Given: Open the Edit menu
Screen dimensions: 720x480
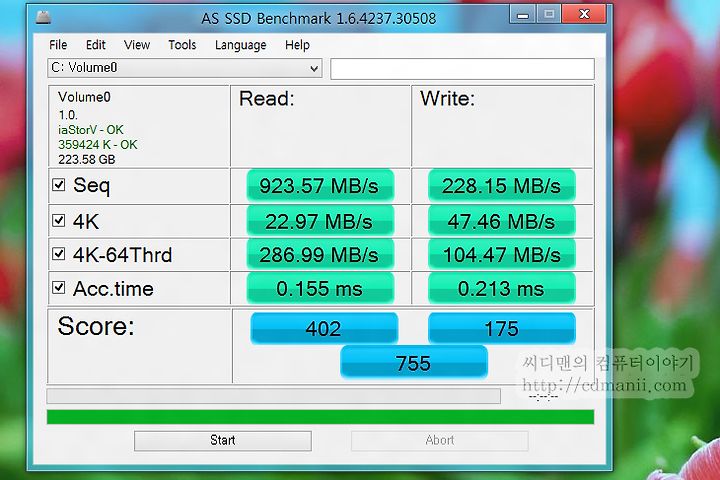Looking at the screenshot, I should [96, 45].
